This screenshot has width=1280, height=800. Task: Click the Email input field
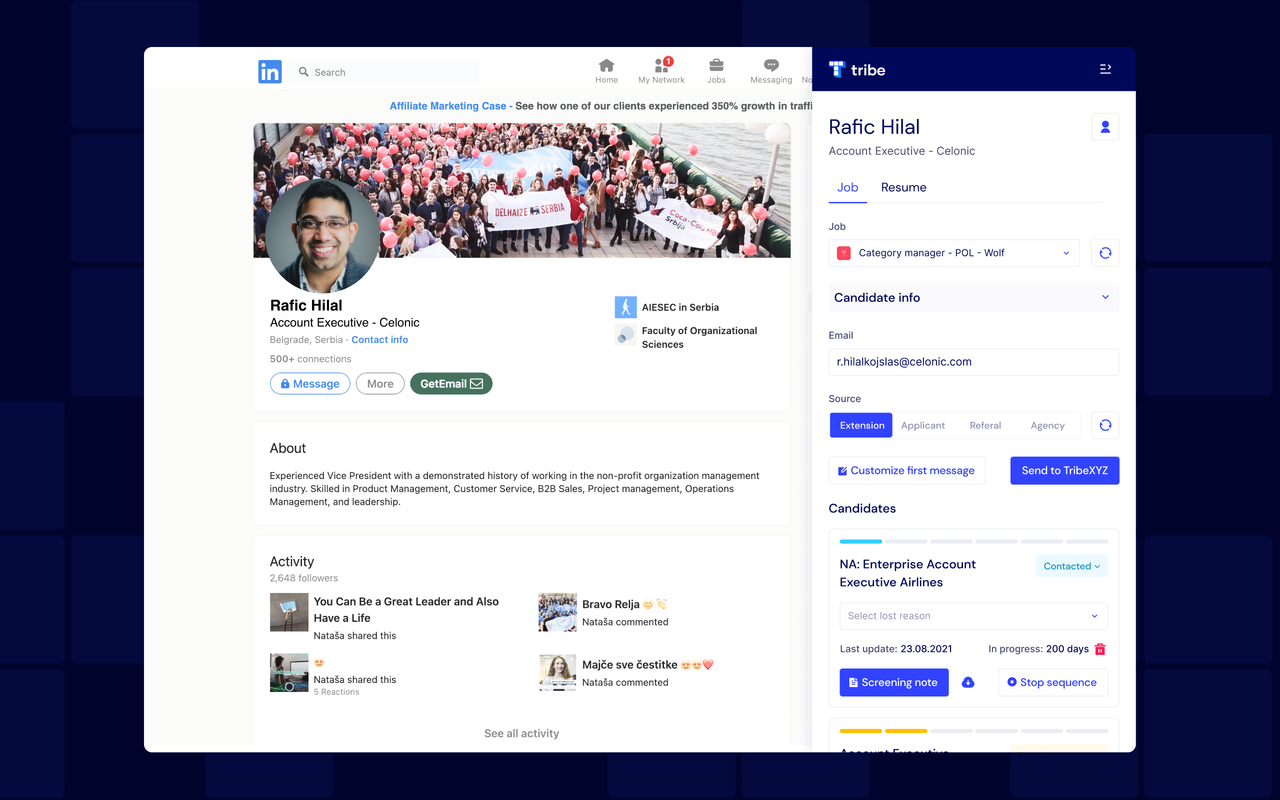tap(974, 362)
